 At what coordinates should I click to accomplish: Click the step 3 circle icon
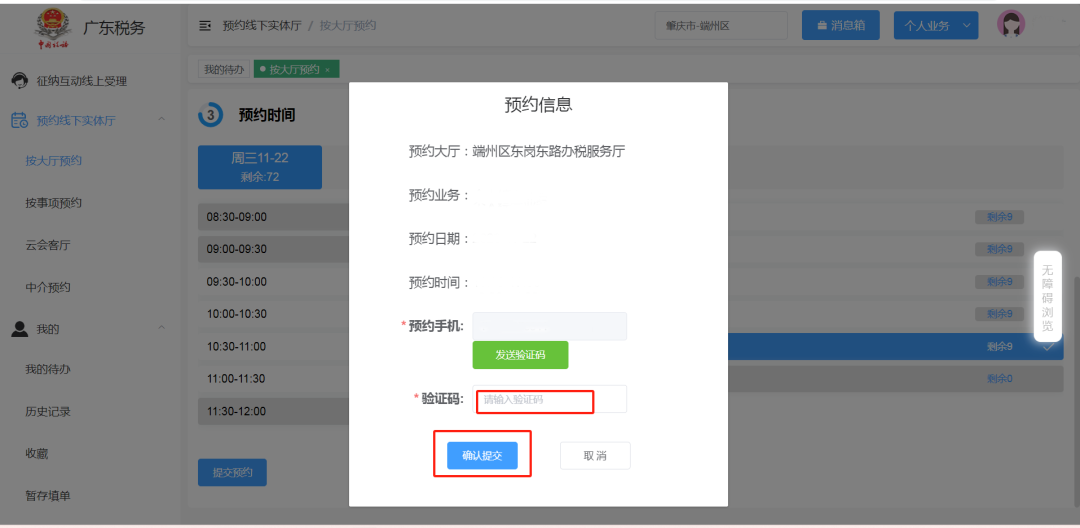point(210,115)
